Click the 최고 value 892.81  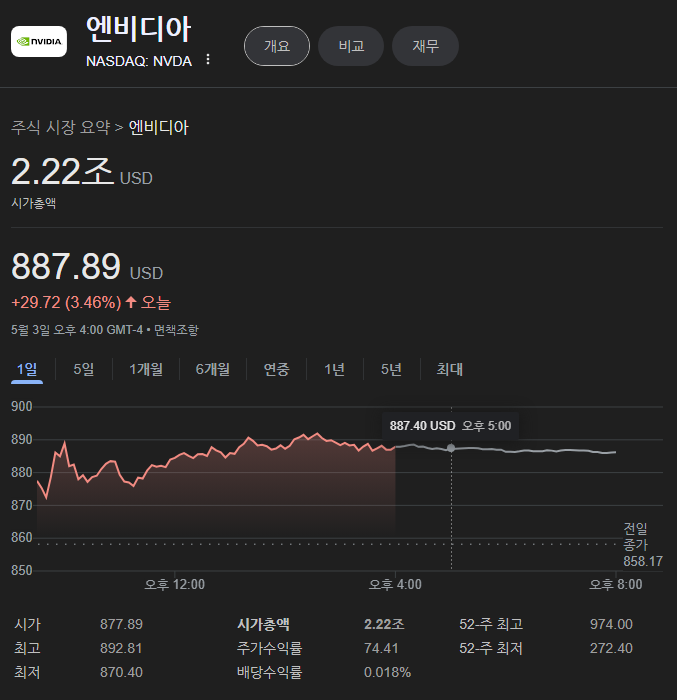(121, 648)
